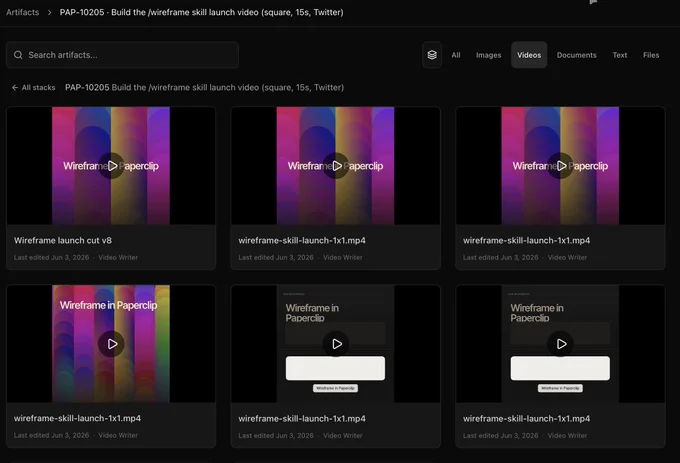Play the Wireframe launch cut v8 video
This screenshot has width=680, height=463.
(x=111, y=166)
